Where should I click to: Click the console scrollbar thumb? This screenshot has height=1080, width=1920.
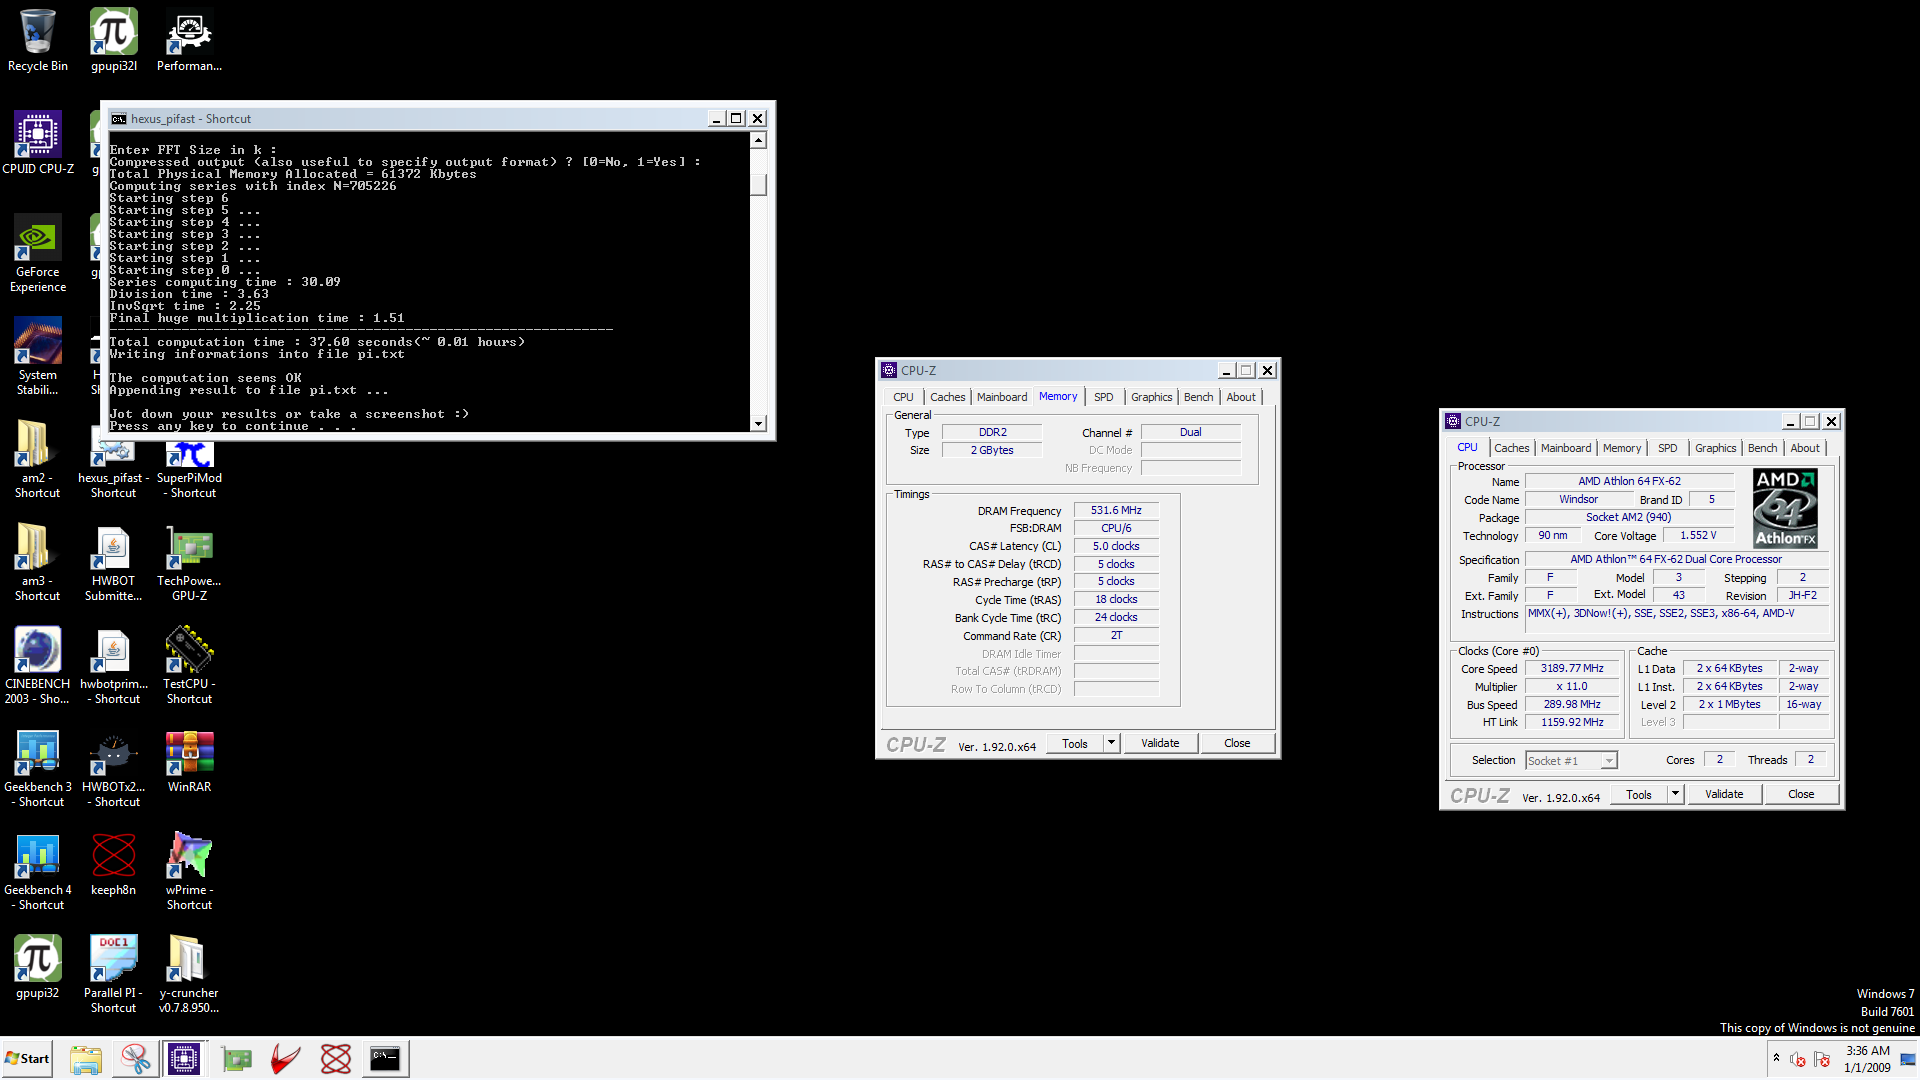pyautogui.click(x=758, y=183)
